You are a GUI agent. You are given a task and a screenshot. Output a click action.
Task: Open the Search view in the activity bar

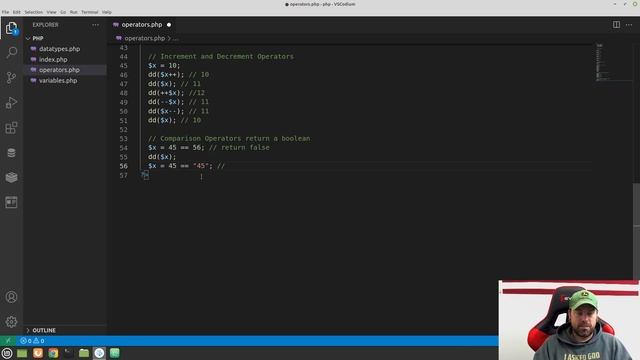point(11,52)
